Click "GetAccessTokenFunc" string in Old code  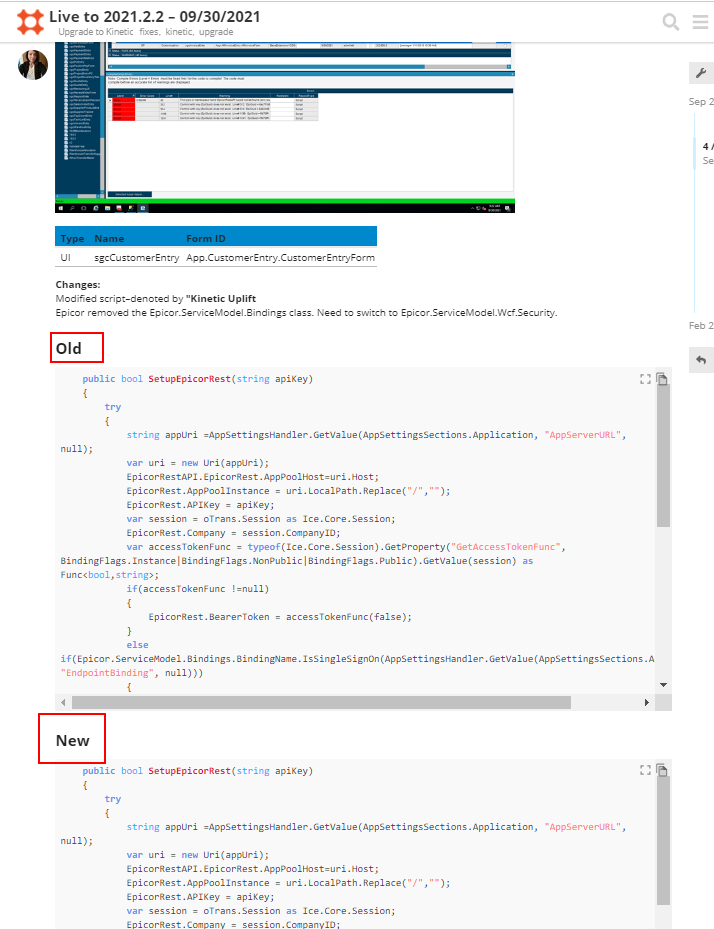[x=505, y=547]
